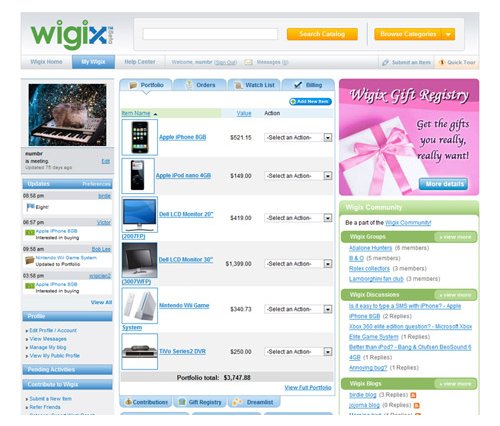Click View Full Portfolio link
The width and height of the screenshot is (500, 426).
click(x=308, y=387)
